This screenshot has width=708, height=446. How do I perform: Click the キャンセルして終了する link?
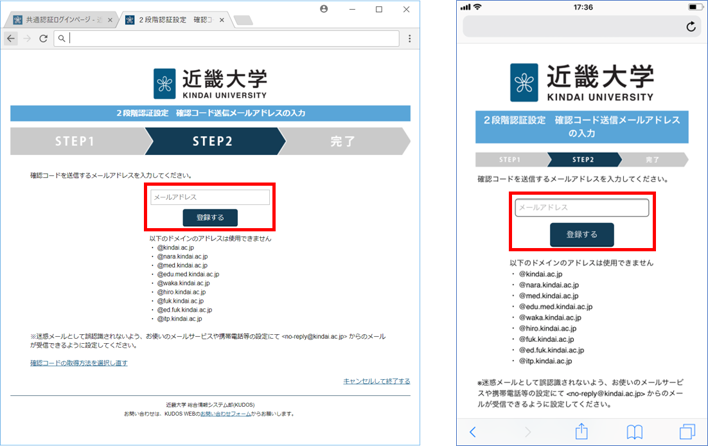pos(376,381)
